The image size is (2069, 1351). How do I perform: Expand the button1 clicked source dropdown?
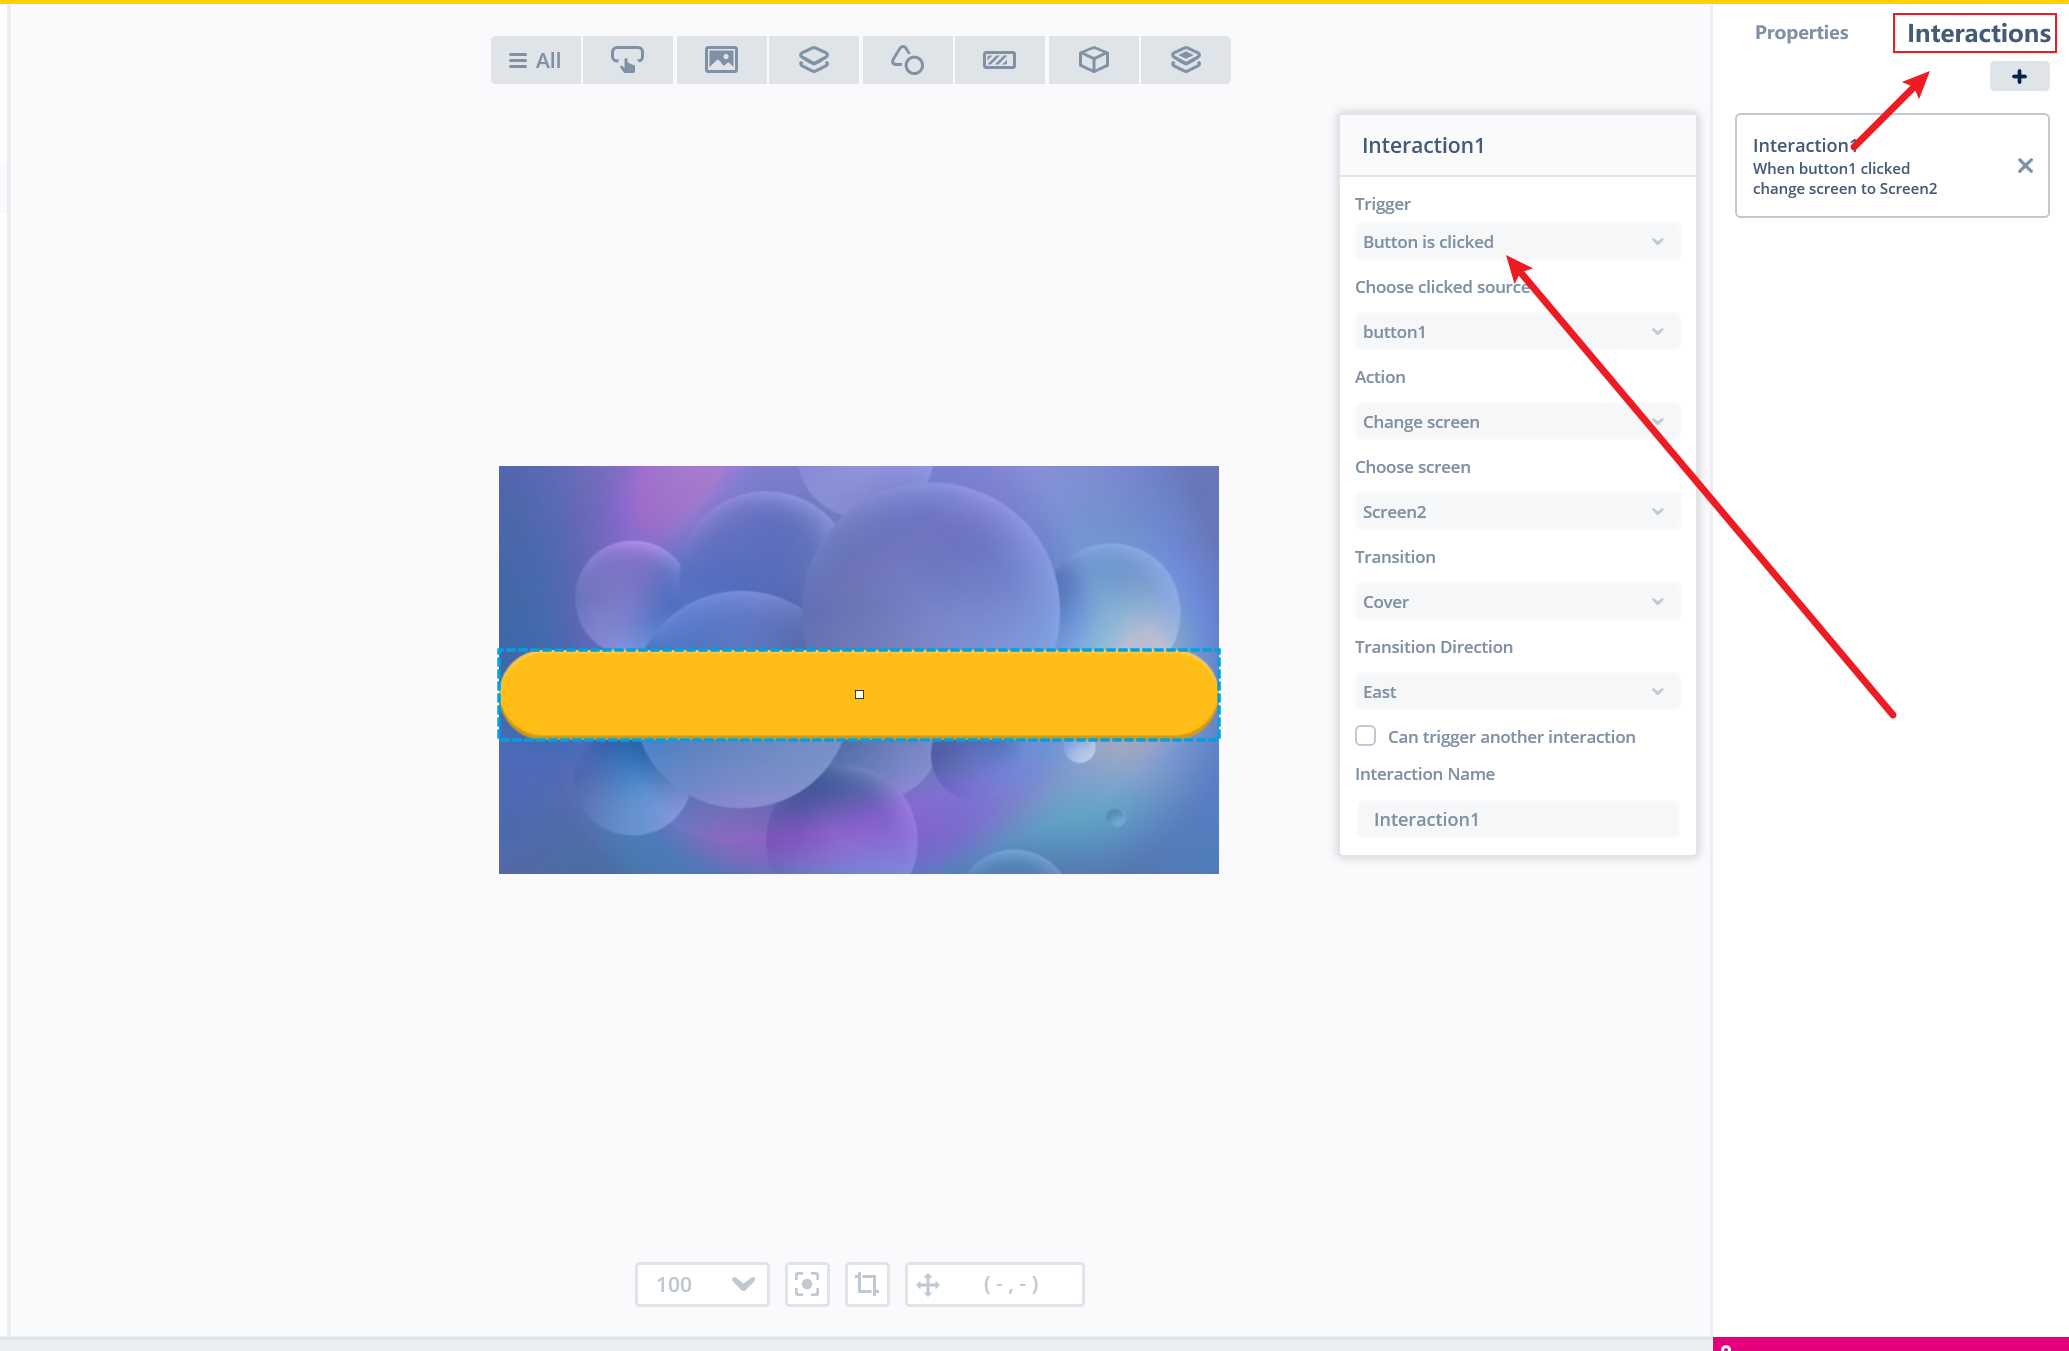point(1516,332)
